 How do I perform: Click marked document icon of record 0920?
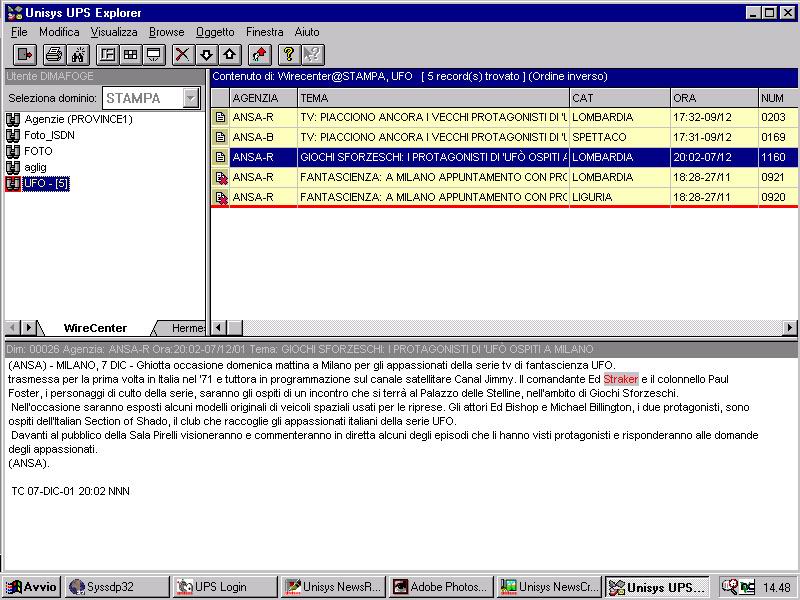[221, 197]
